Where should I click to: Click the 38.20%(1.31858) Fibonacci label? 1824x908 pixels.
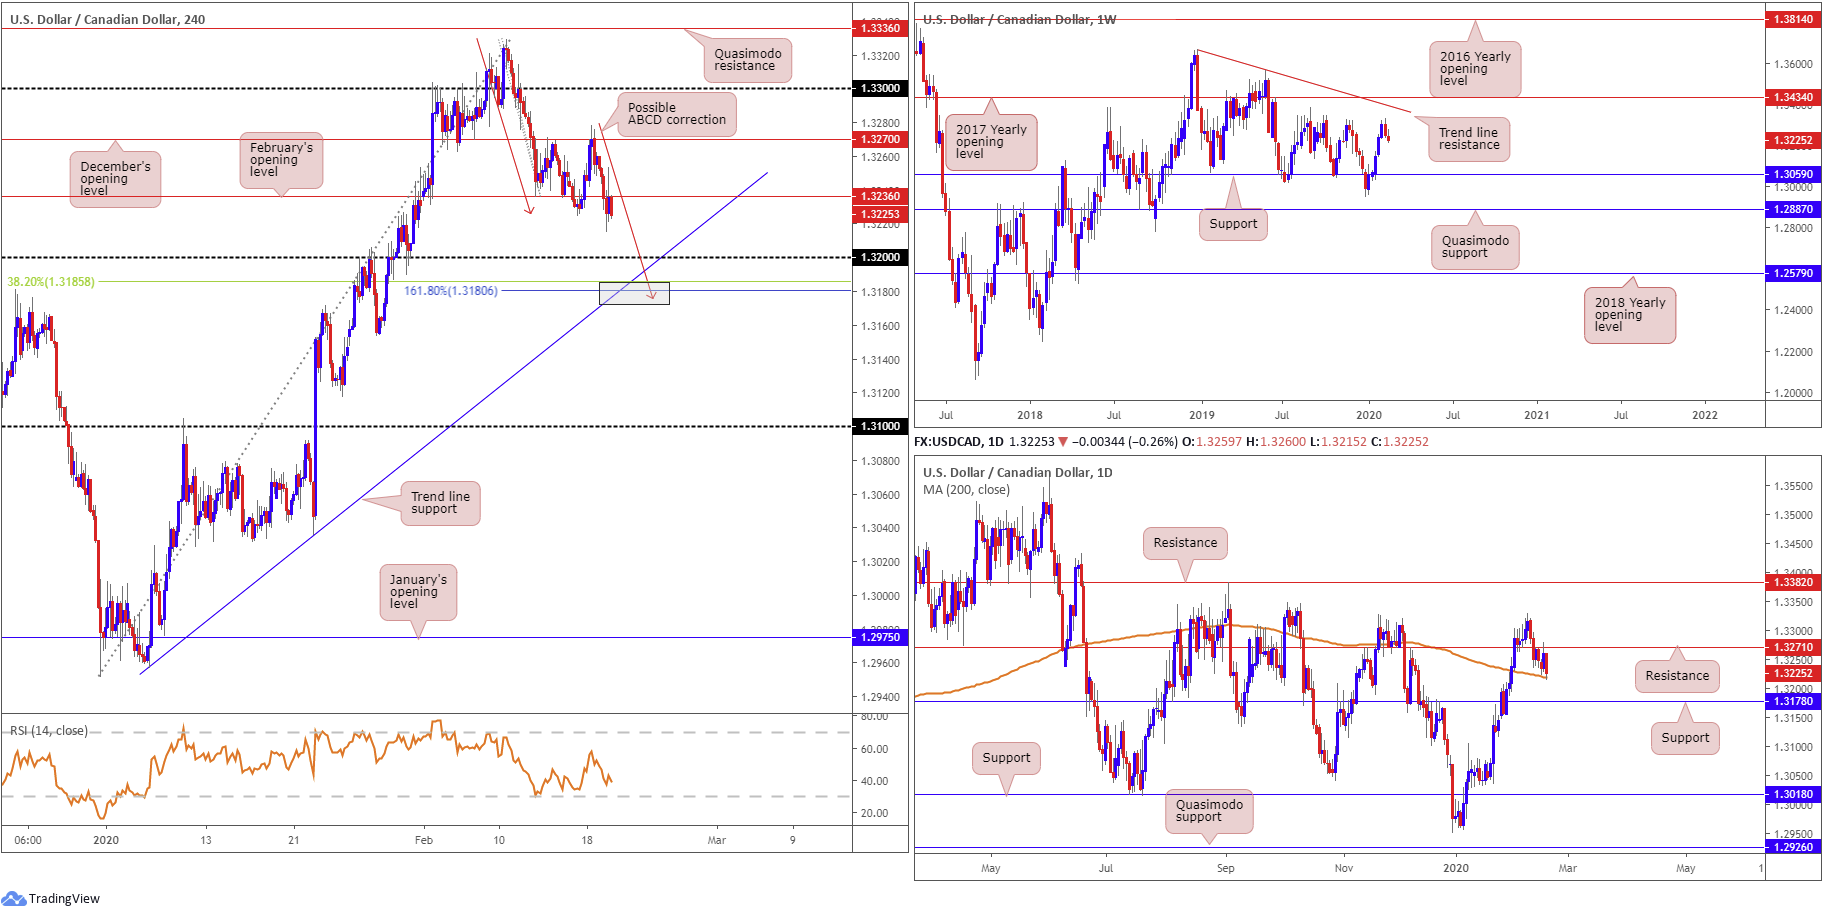(51, 282)
